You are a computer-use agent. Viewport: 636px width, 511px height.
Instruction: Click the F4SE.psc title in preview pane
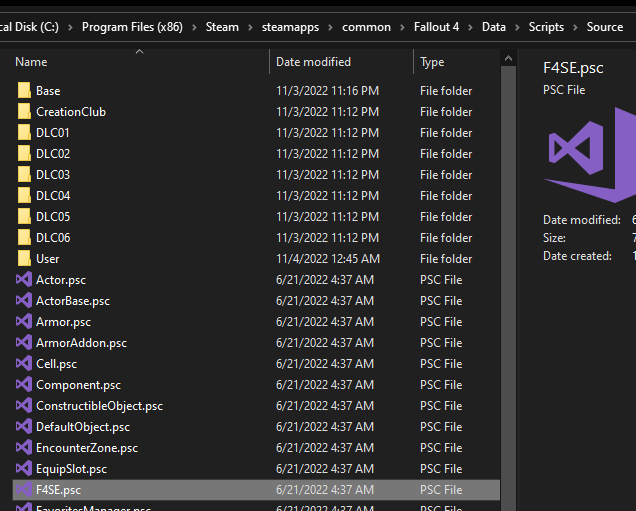[573, 68]
